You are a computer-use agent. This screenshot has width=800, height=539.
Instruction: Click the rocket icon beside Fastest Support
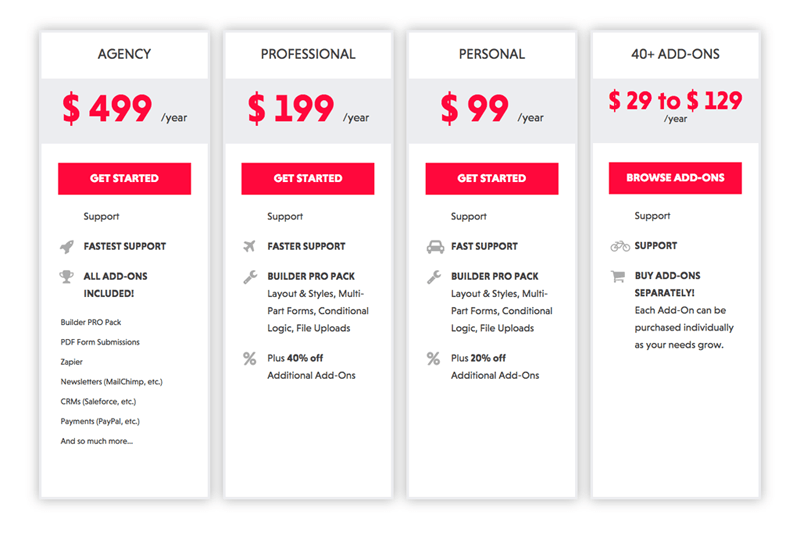click(x=67, y=247)
